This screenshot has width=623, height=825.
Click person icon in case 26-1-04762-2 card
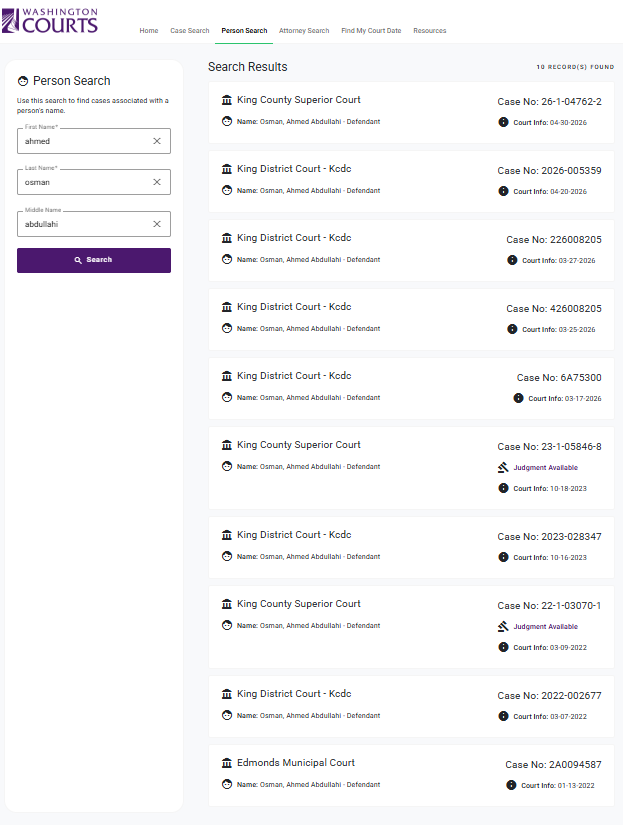pos(227,122)
